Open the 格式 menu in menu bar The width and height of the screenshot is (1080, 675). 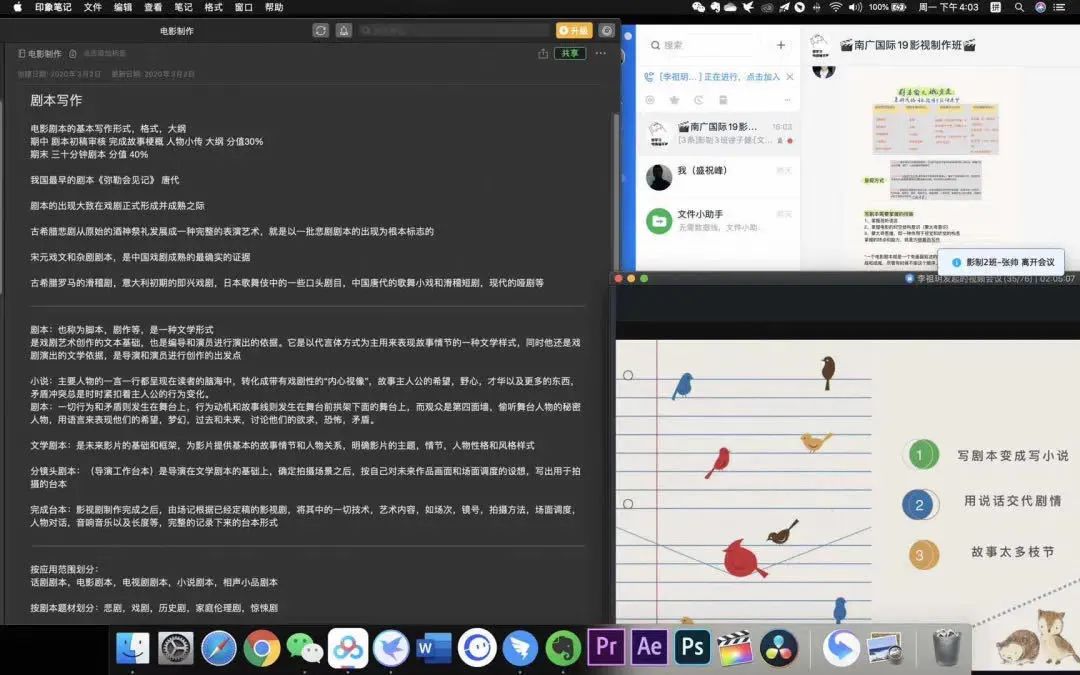[x=213, y=7]
